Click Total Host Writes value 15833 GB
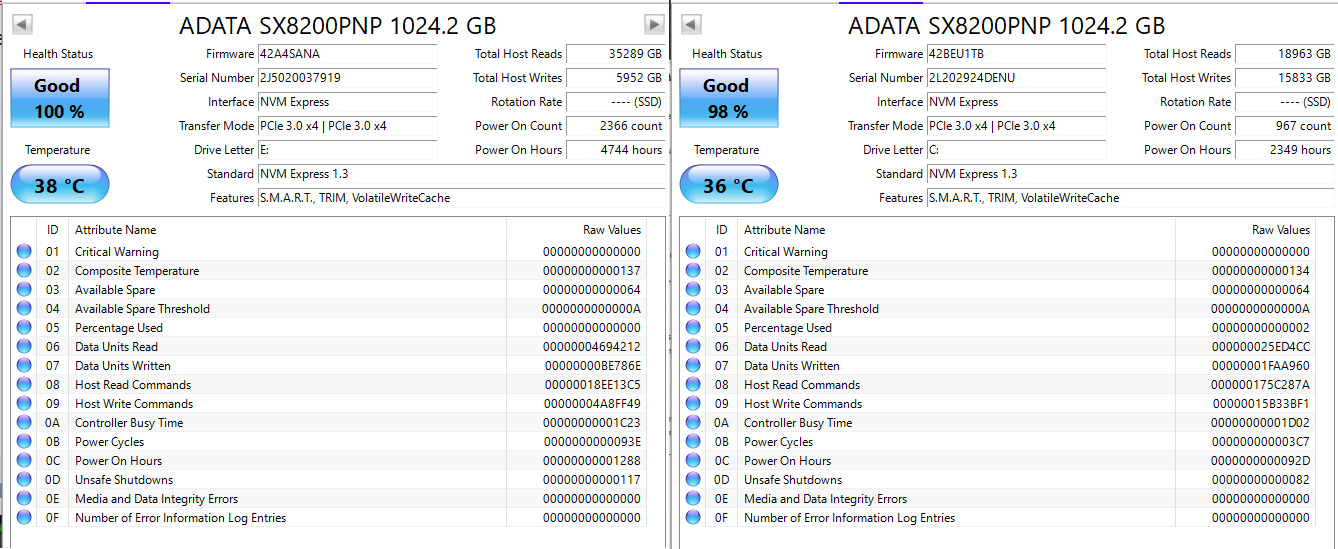The width and height of the screenshot is (1338, 549). 1285,78
